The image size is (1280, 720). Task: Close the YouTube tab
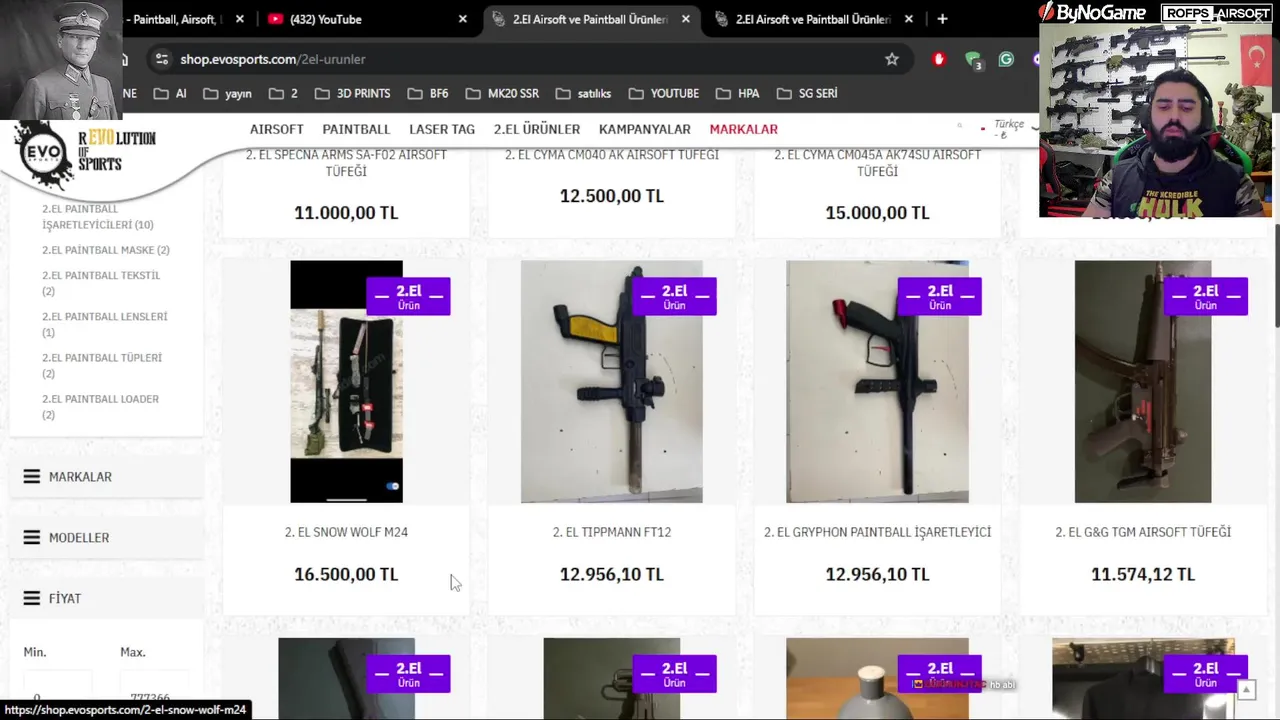tap(462, 19)
